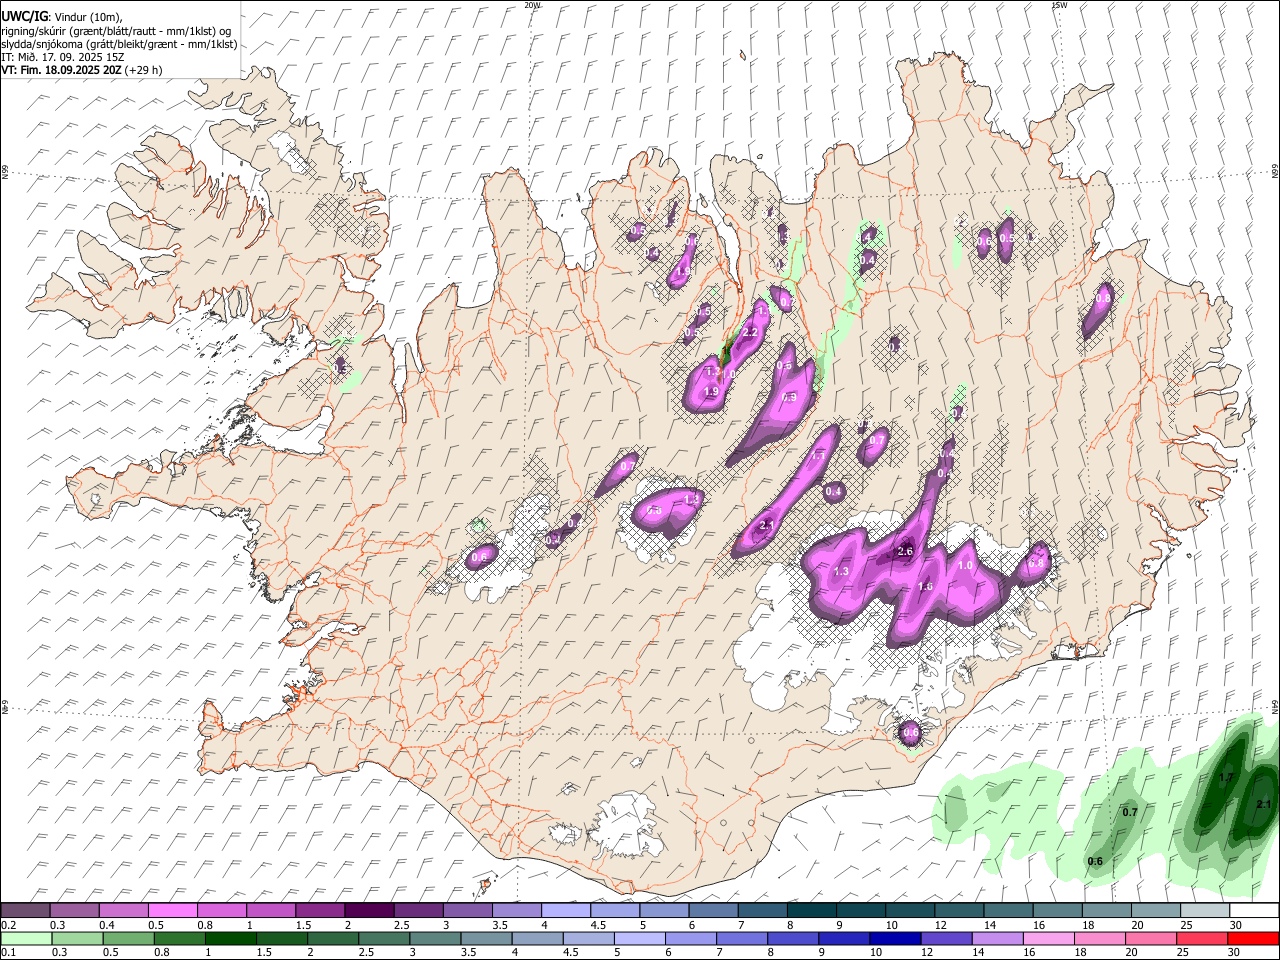Click the bright red swatch ending the rain legend
1280x960 pixels.
point(1252,938)
